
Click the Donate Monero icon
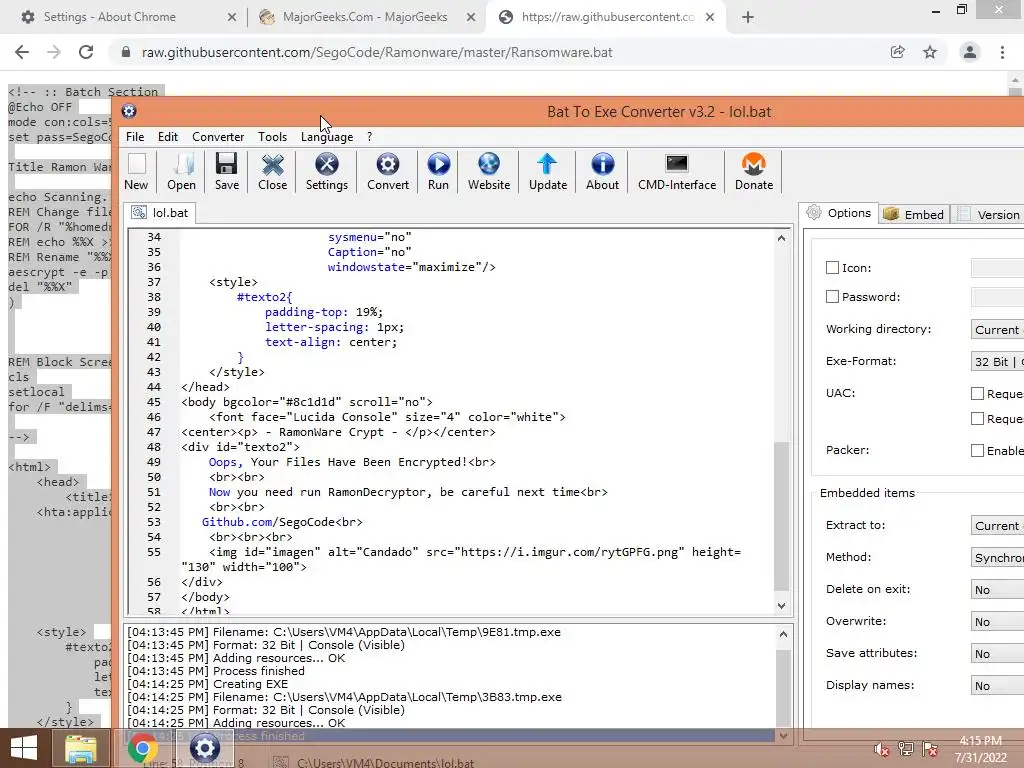pos(754,172)
